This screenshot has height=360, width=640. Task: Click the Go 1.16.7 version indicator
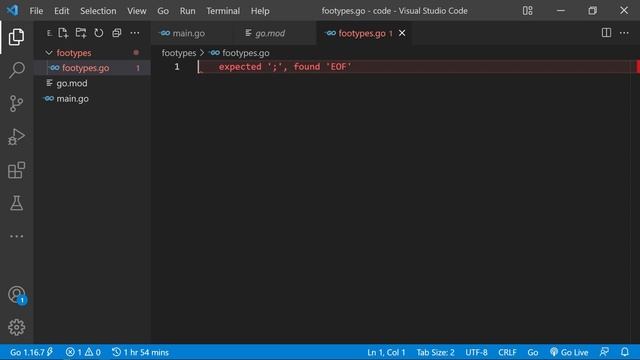click(31, 352)
